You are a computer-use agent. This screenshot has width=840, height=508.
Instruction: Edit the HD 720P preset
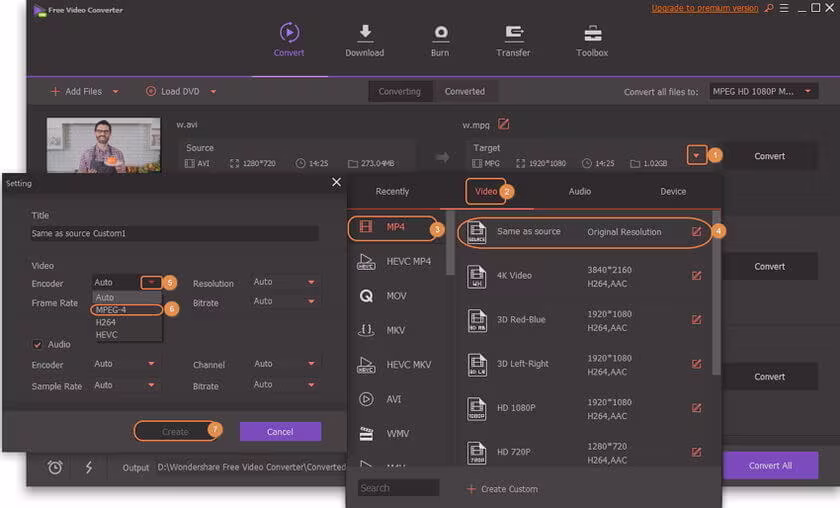tap(696, 452)
